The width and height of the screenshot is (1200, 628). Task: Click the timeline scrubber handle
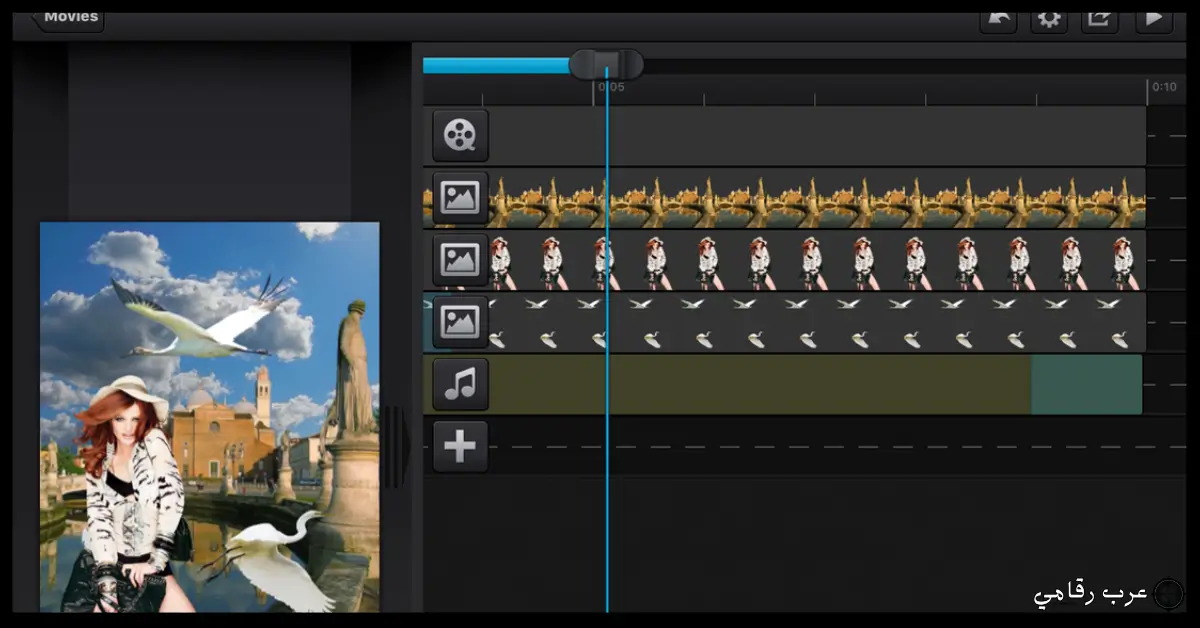[x=606, y=65]
